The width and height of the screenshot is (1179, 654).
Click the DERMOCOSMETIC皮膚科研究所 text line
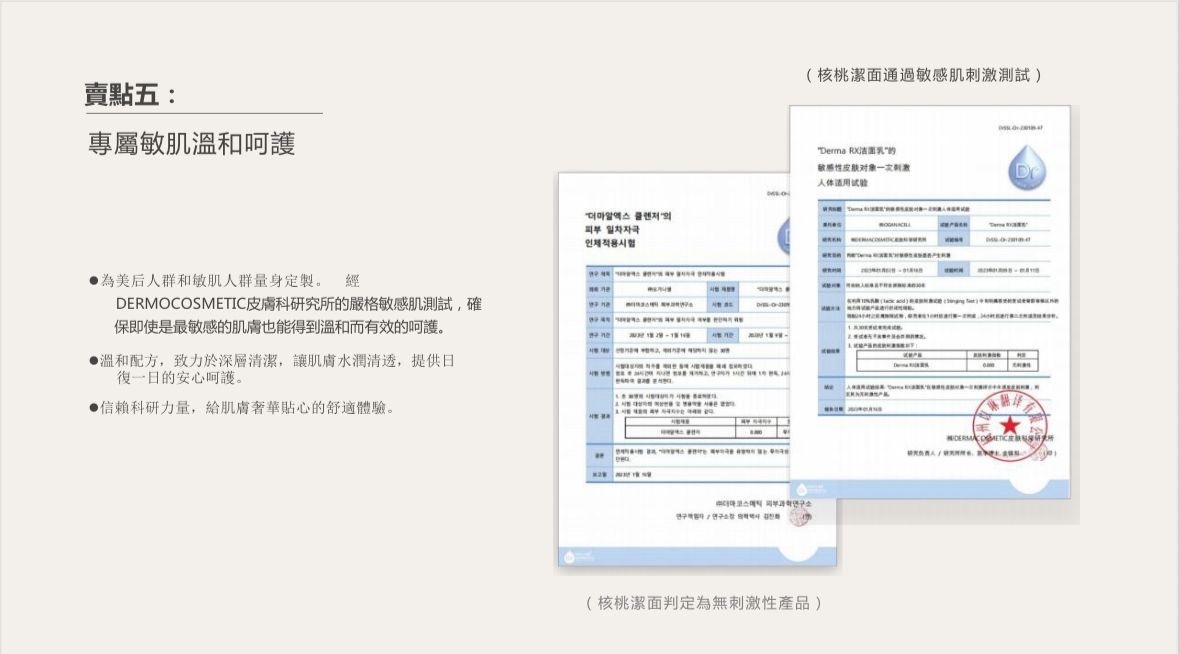298,304
